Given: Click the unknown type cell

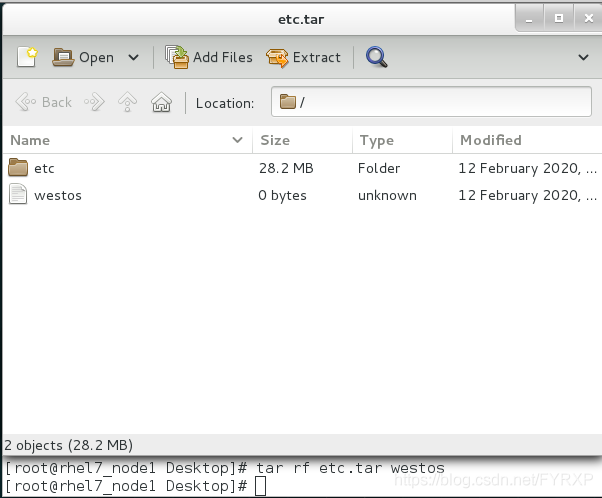Looking at the screenshot, I should click(387, 195).
